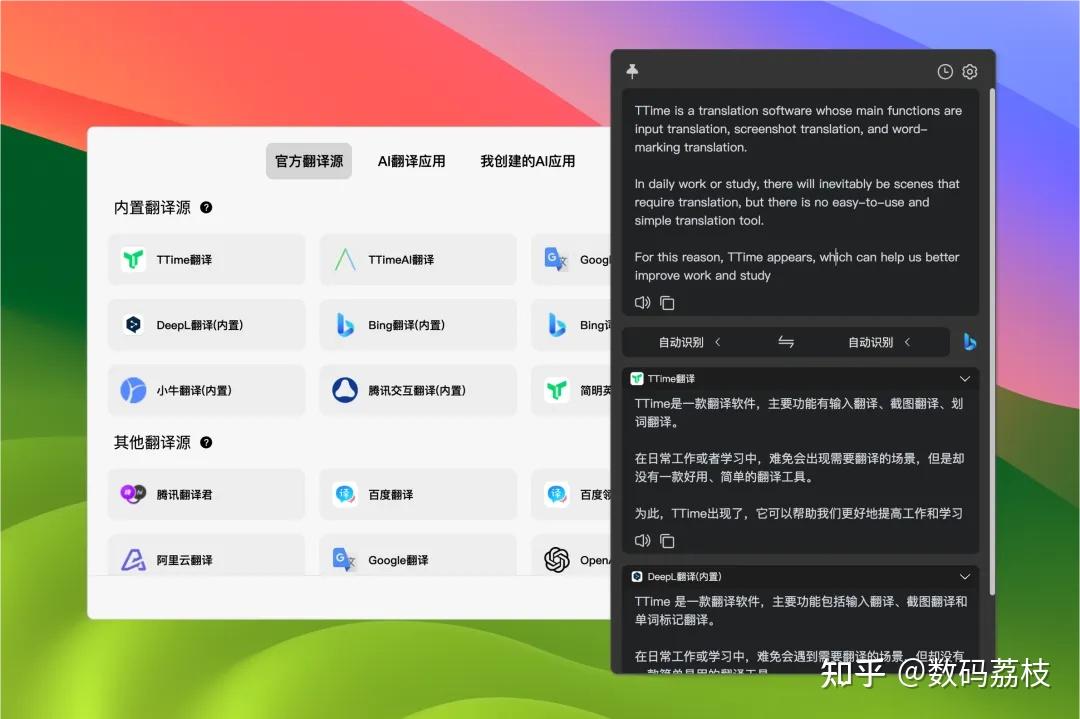Click help icon next to 内置翻译源
Viewport: 1080px width, 719px height.
pos(206,207)
